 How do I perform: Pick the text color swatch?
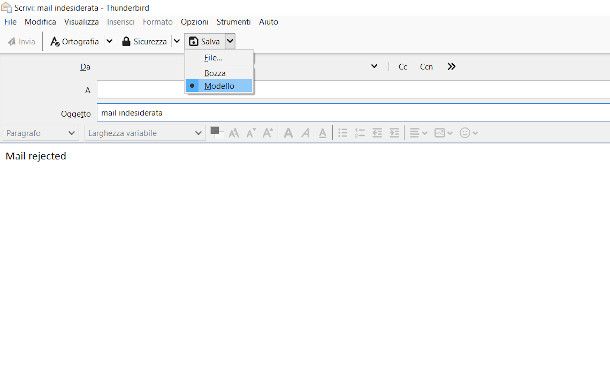click(215, 131)
